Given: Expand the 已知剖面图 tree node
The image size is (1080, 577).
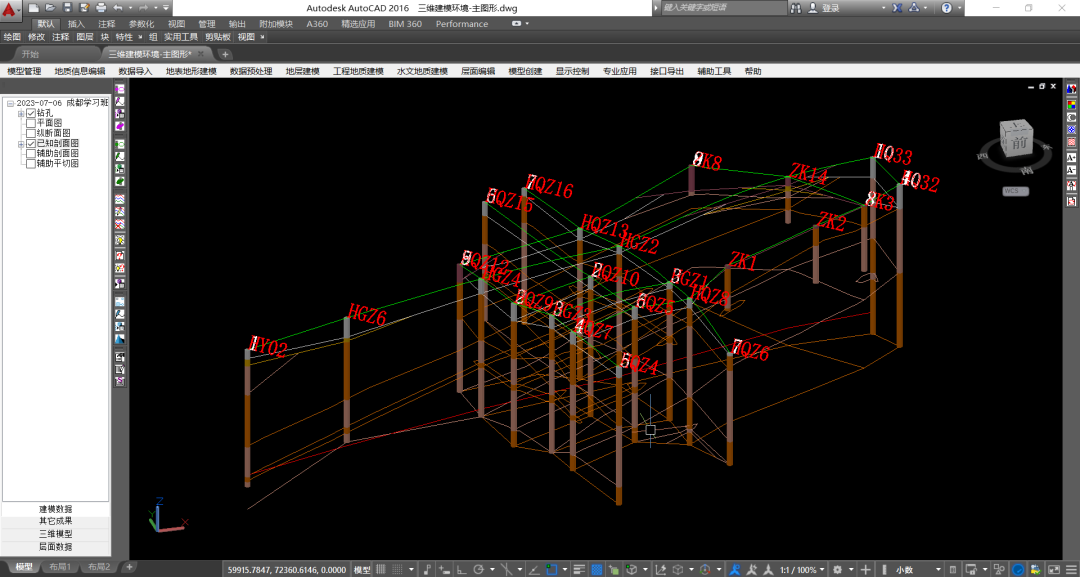Looking at the screenshot, I should [20, 144].
